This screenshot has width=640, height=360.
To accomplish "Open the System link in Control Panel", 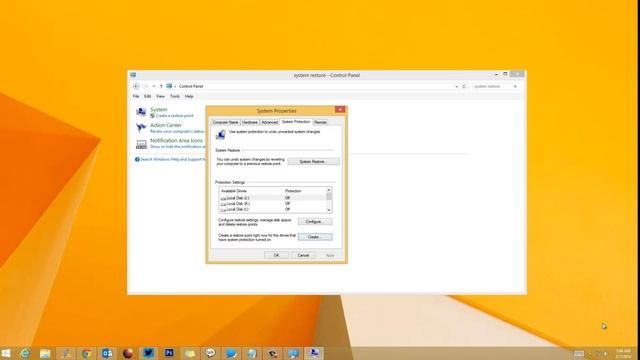I will click(x=158, y=109).
